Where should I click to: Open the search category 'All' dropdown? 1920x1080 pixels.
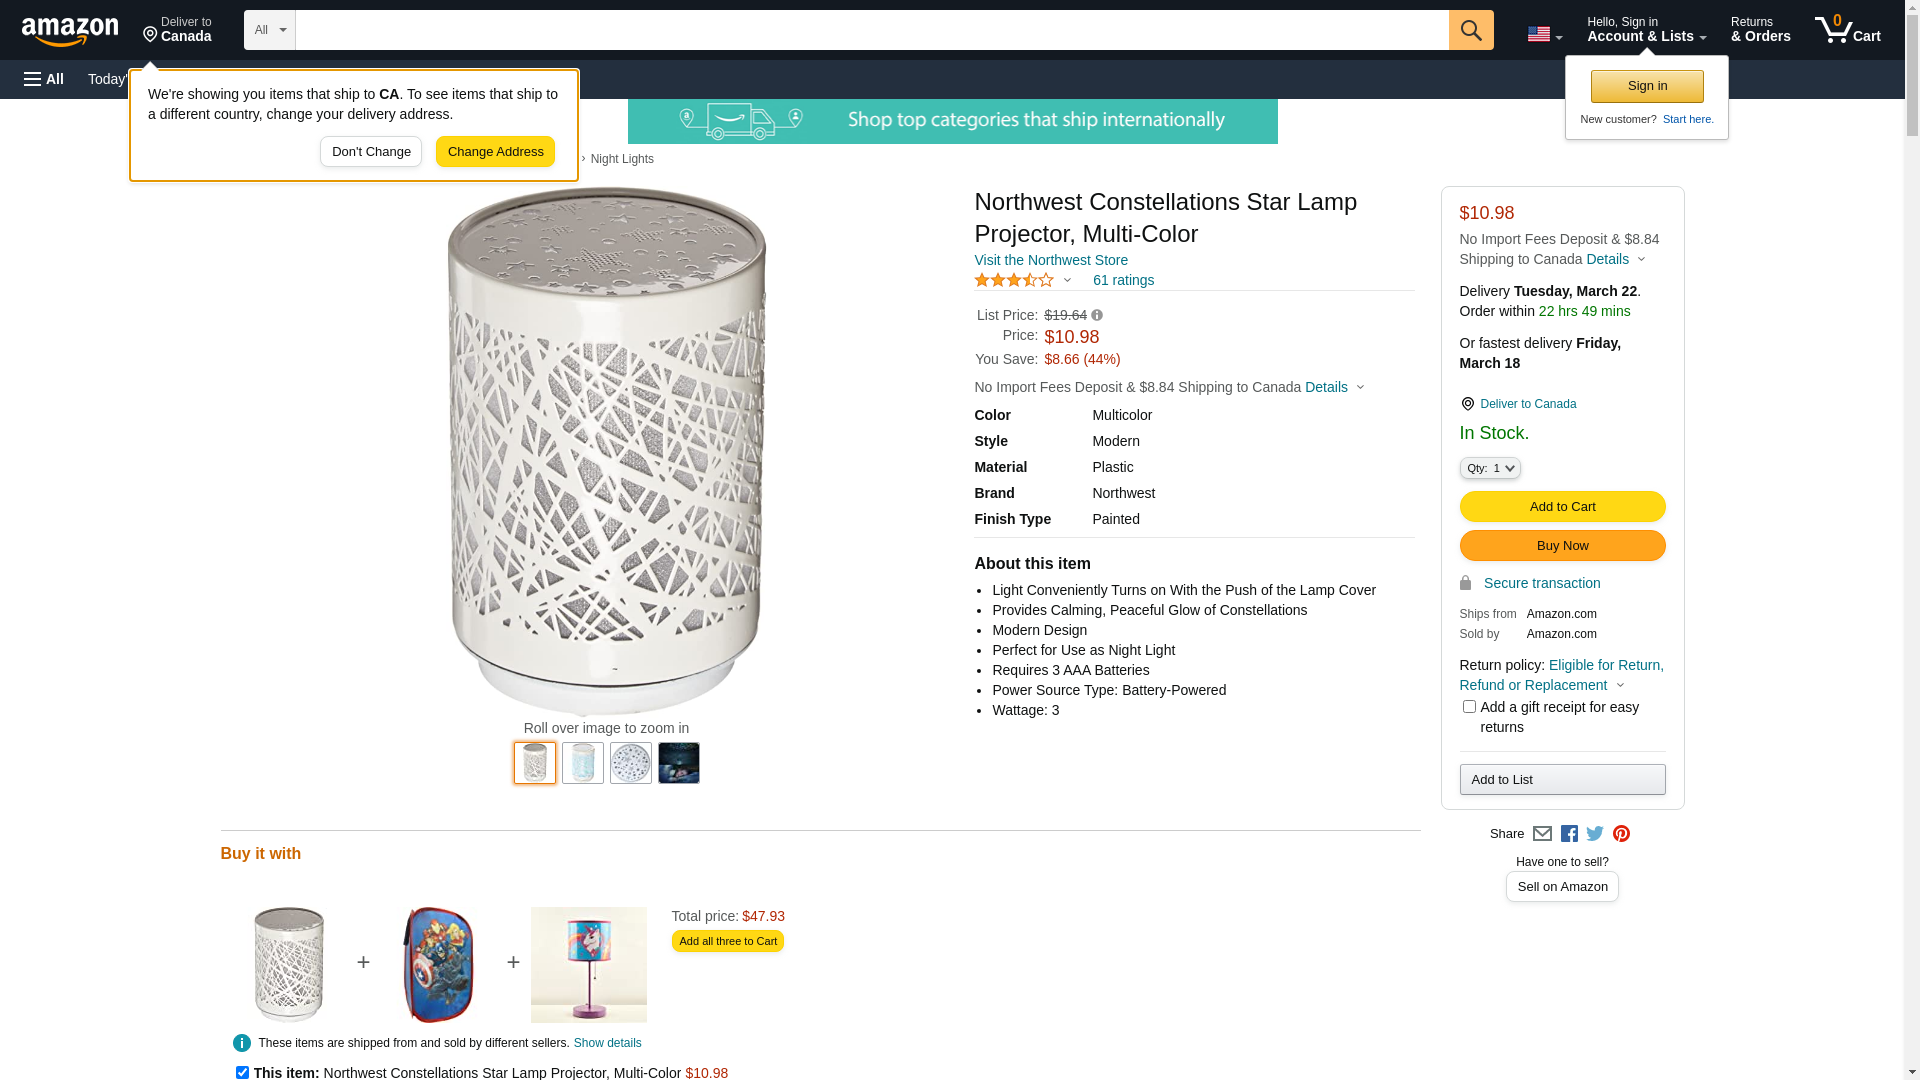[270, 30]
